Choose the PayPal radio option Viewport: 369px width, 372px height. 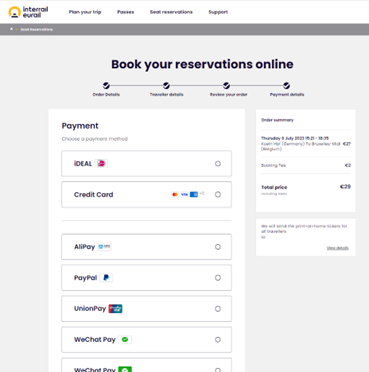pyautogui.click(x=218, y=278)
